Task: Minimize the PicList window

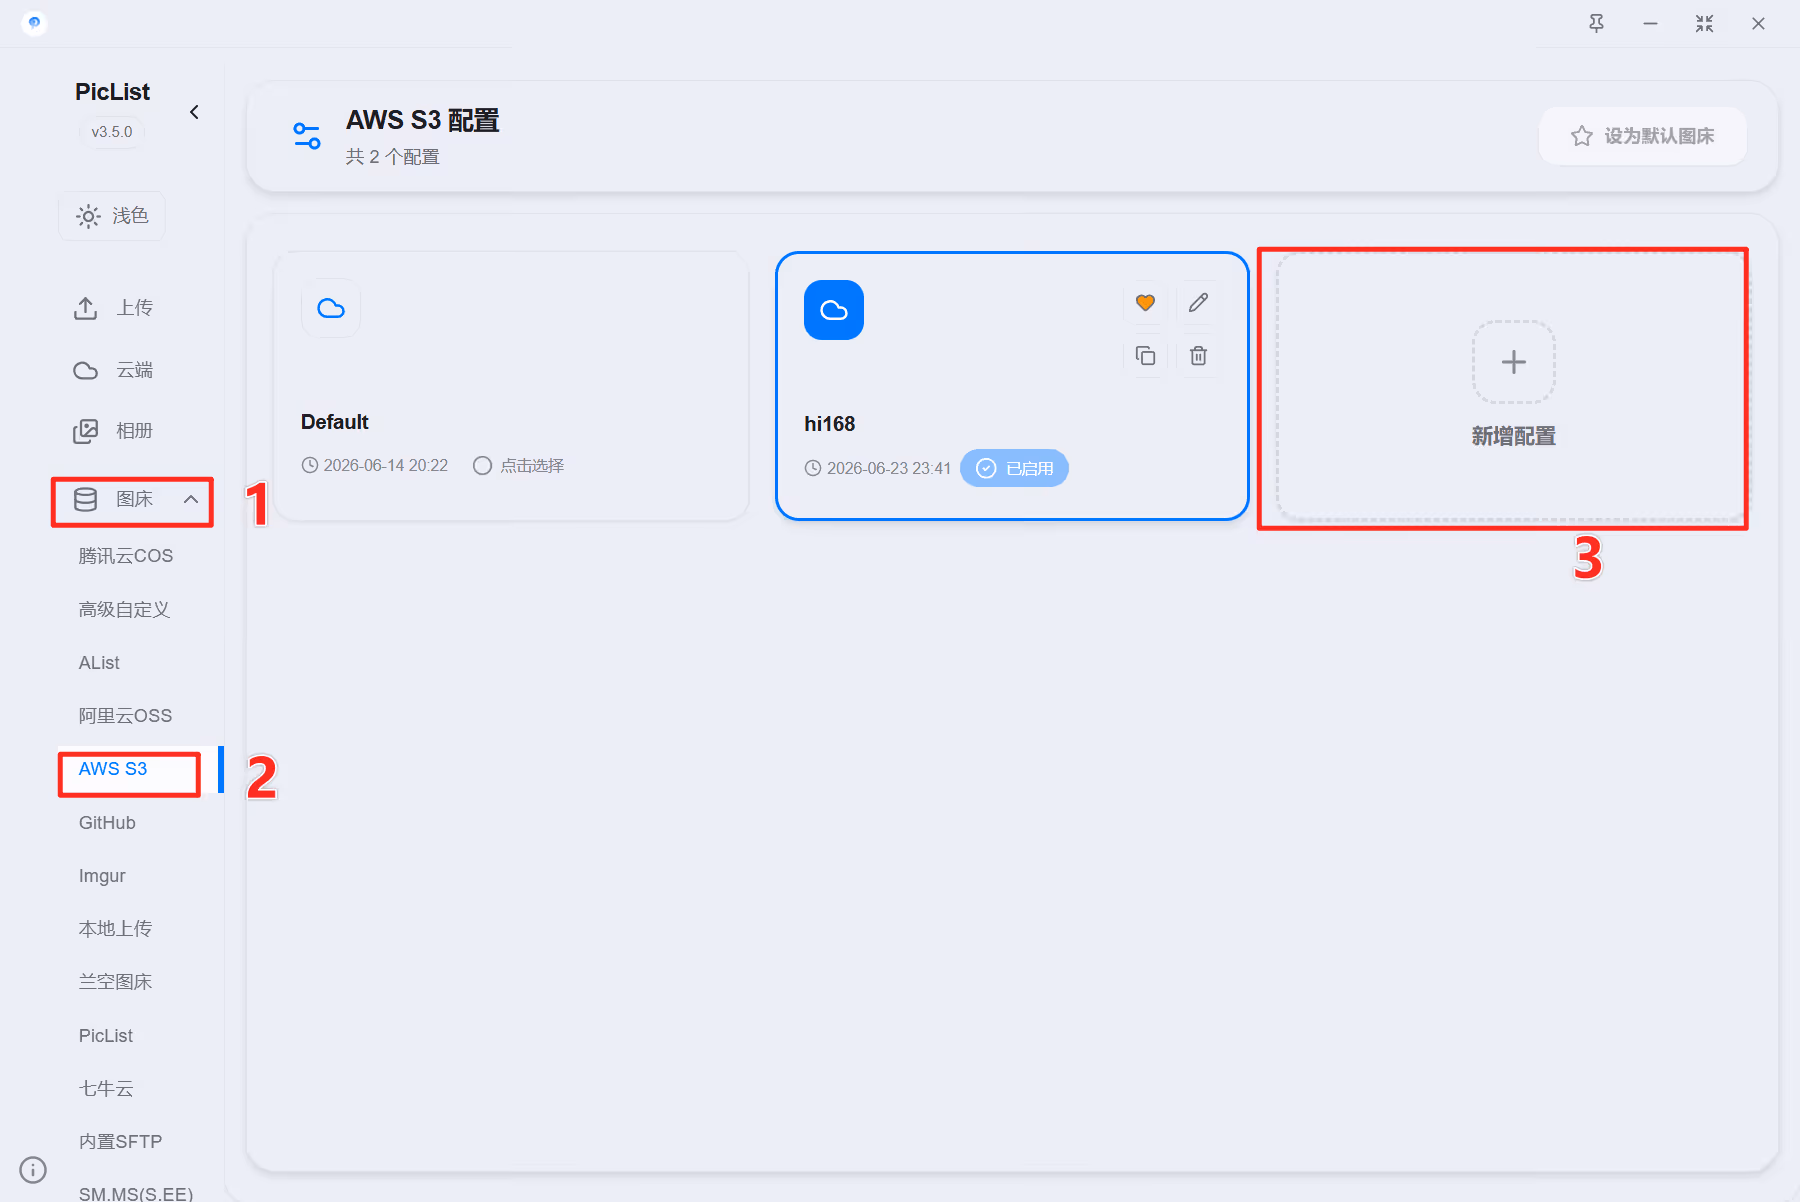Action: click(1651, 23)
